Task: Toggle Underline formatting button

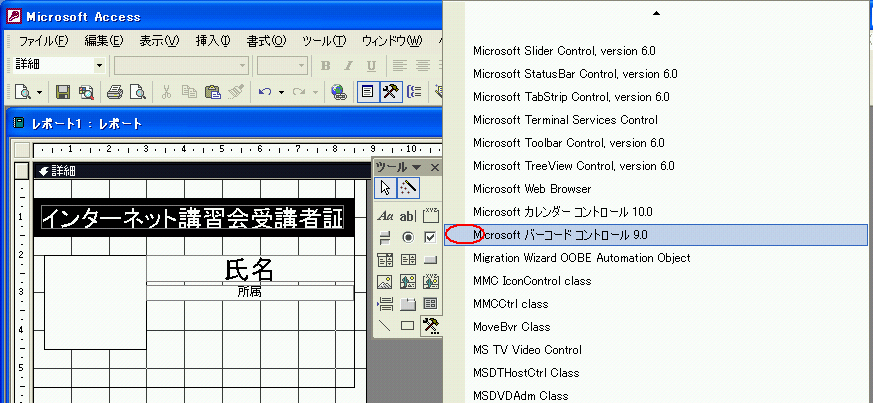Action: [x=372, y=66]
